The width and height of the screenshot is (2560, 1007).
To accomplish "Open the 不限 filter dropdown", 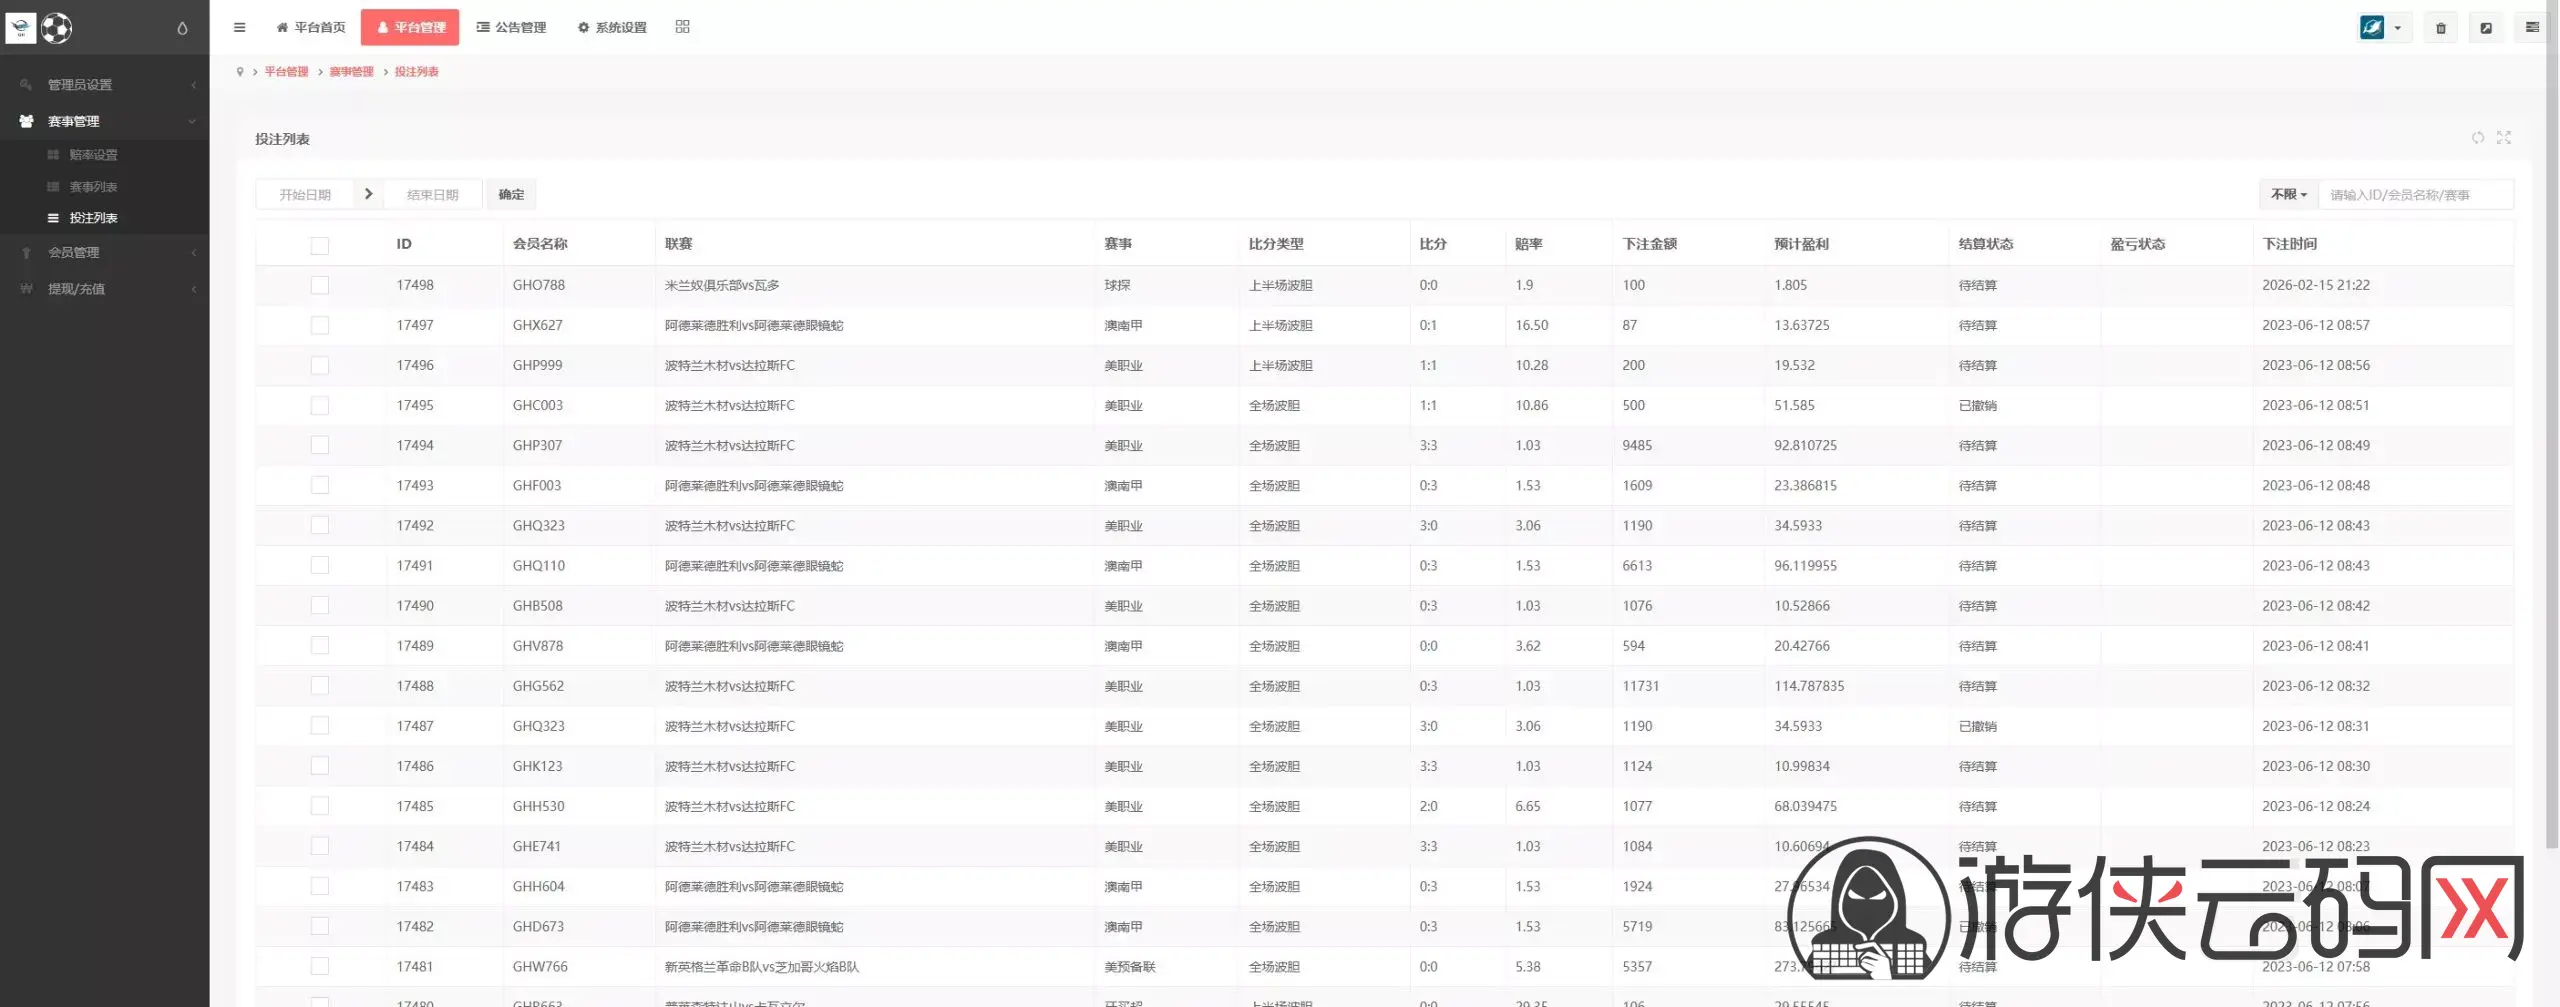I will tap(2288, 195).
